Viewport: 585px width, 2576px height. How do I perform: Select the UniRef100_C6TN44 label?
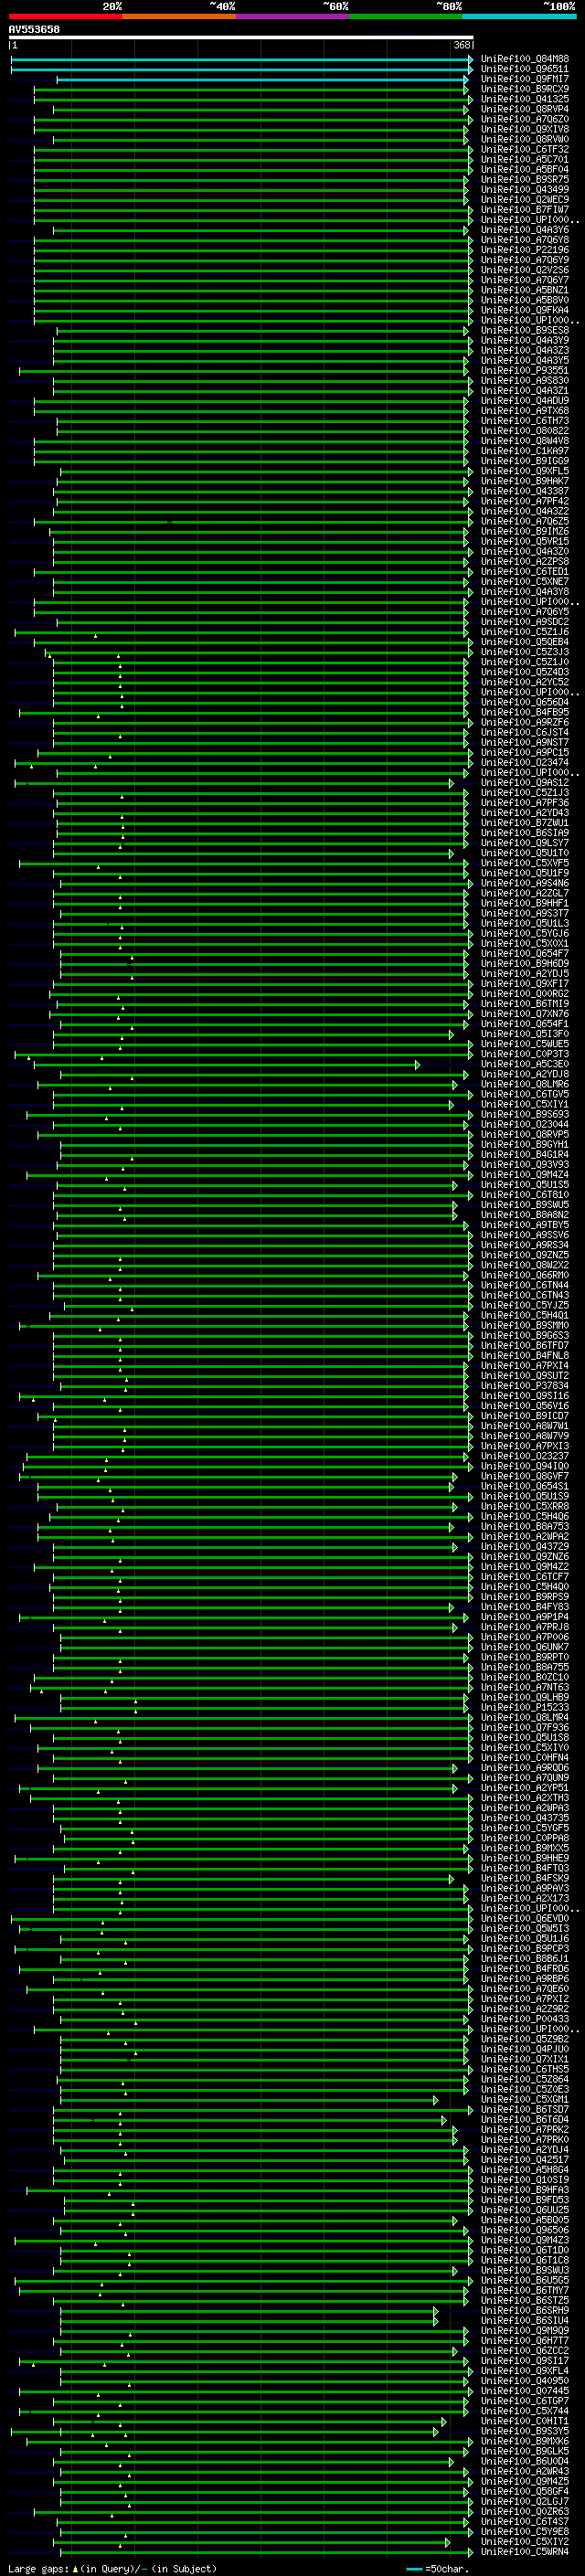(x=525, y=1285)
